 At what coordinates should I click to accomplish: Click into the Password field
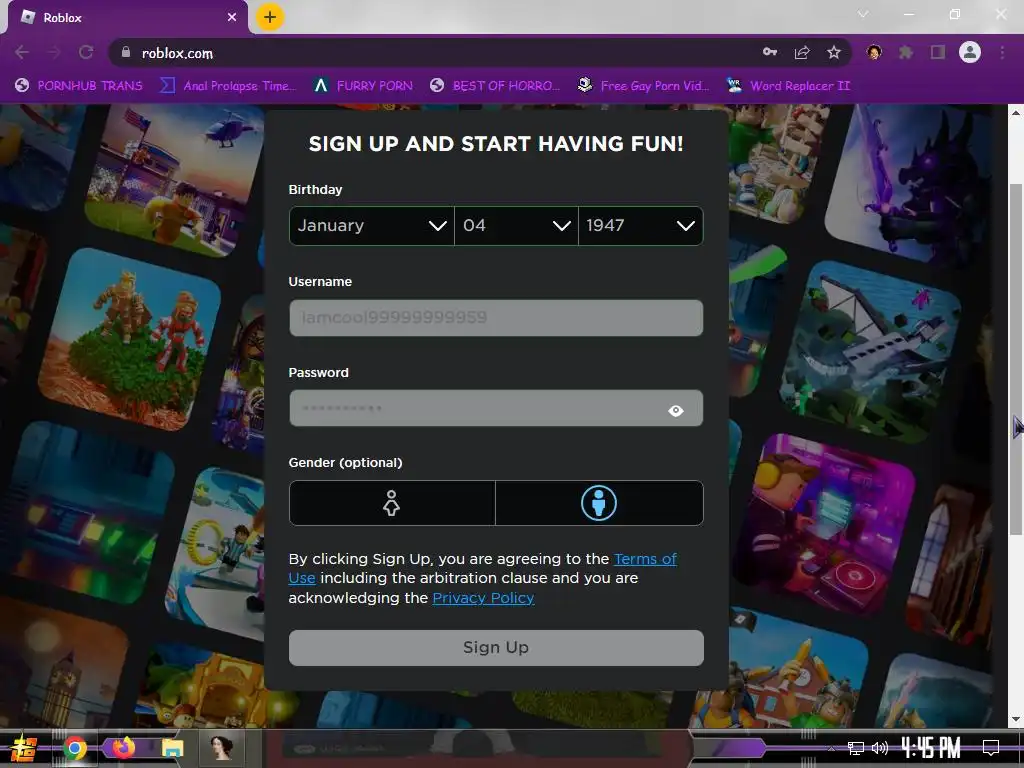(496, 408)
